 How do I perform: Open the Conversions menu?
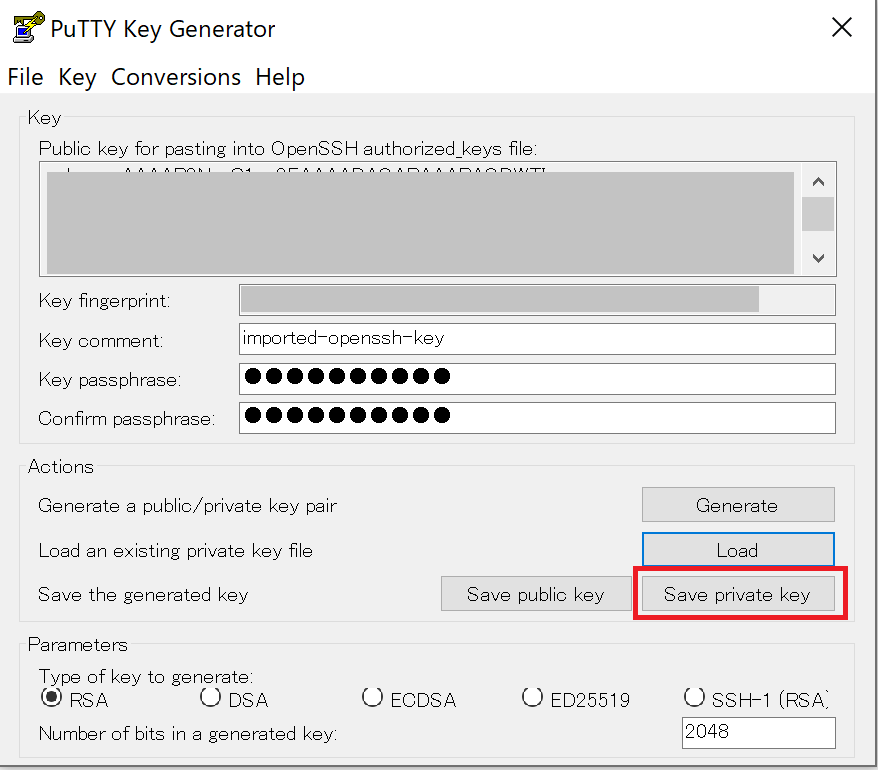tap(176, 77)
